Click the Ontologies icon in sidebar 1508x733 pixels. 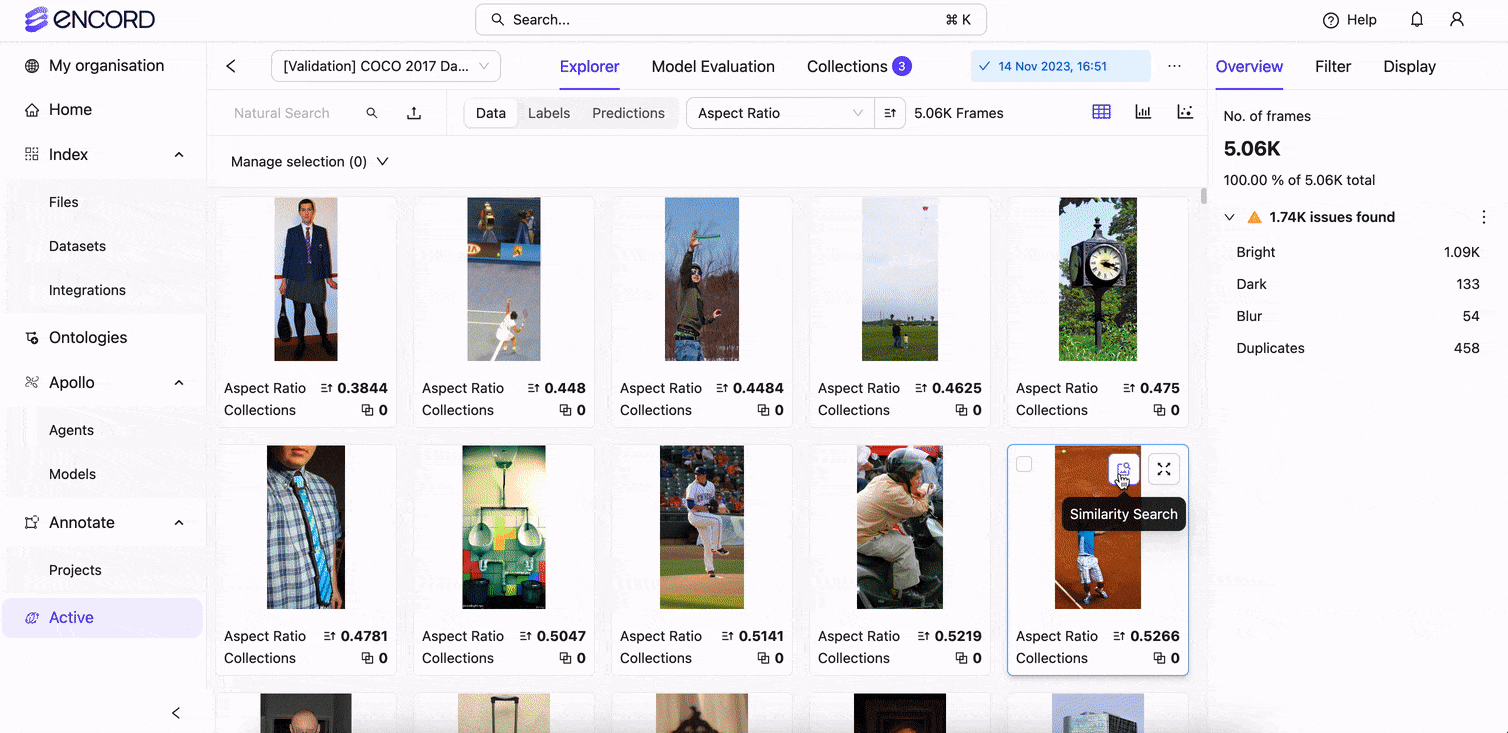pos(32,338)
